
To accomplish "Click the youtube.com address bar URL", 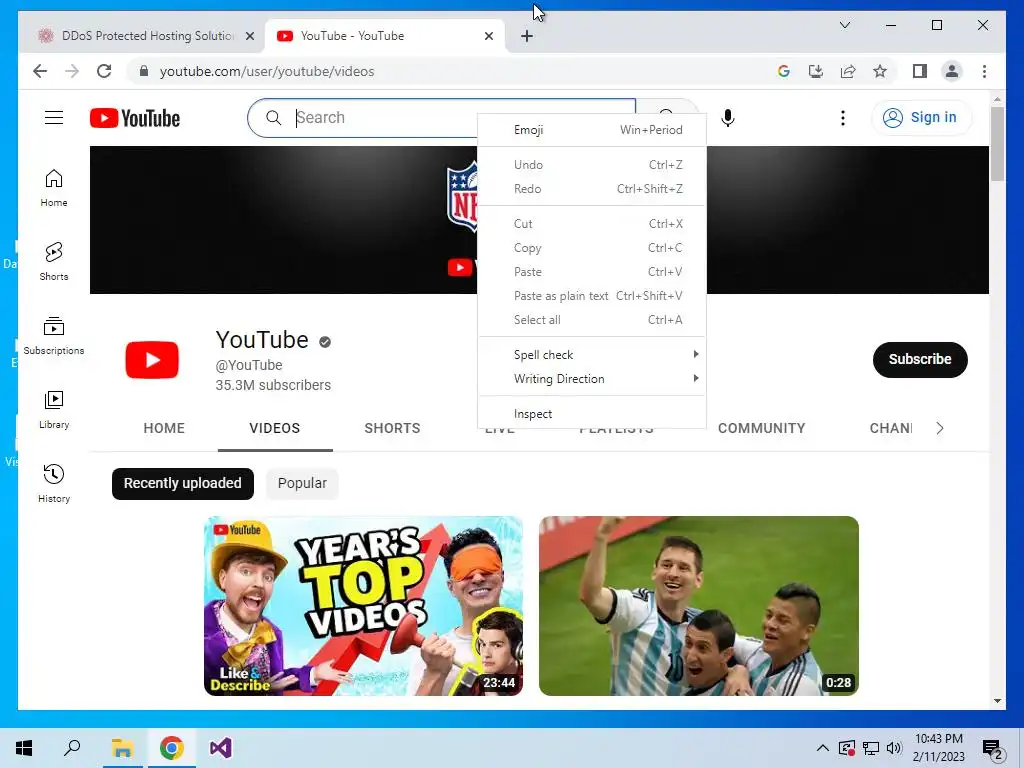I will [x=266, y=71].
